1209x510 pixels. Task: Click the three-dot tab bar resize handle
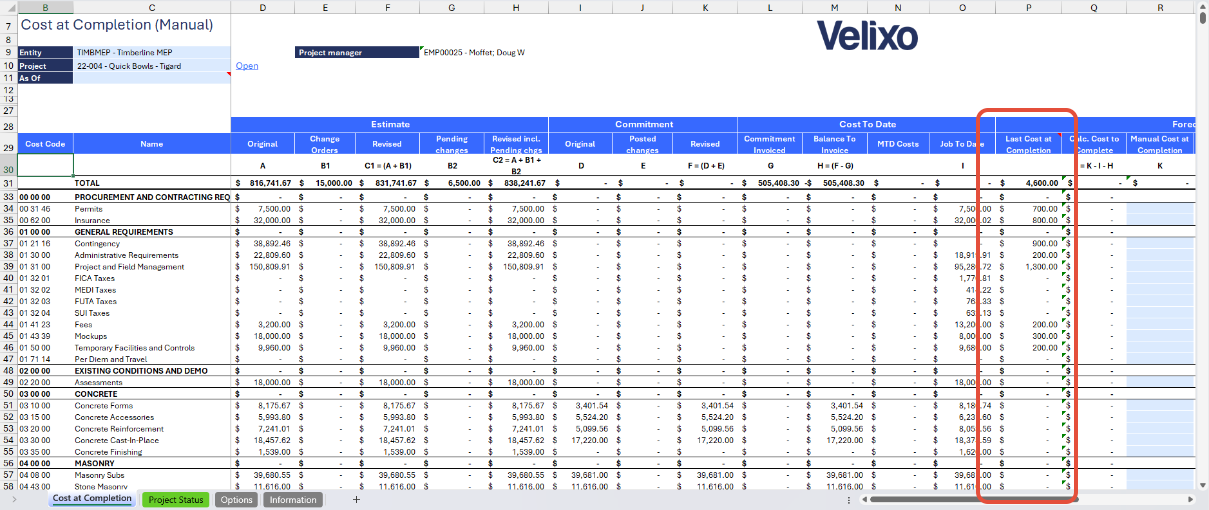tap(849, 499)
